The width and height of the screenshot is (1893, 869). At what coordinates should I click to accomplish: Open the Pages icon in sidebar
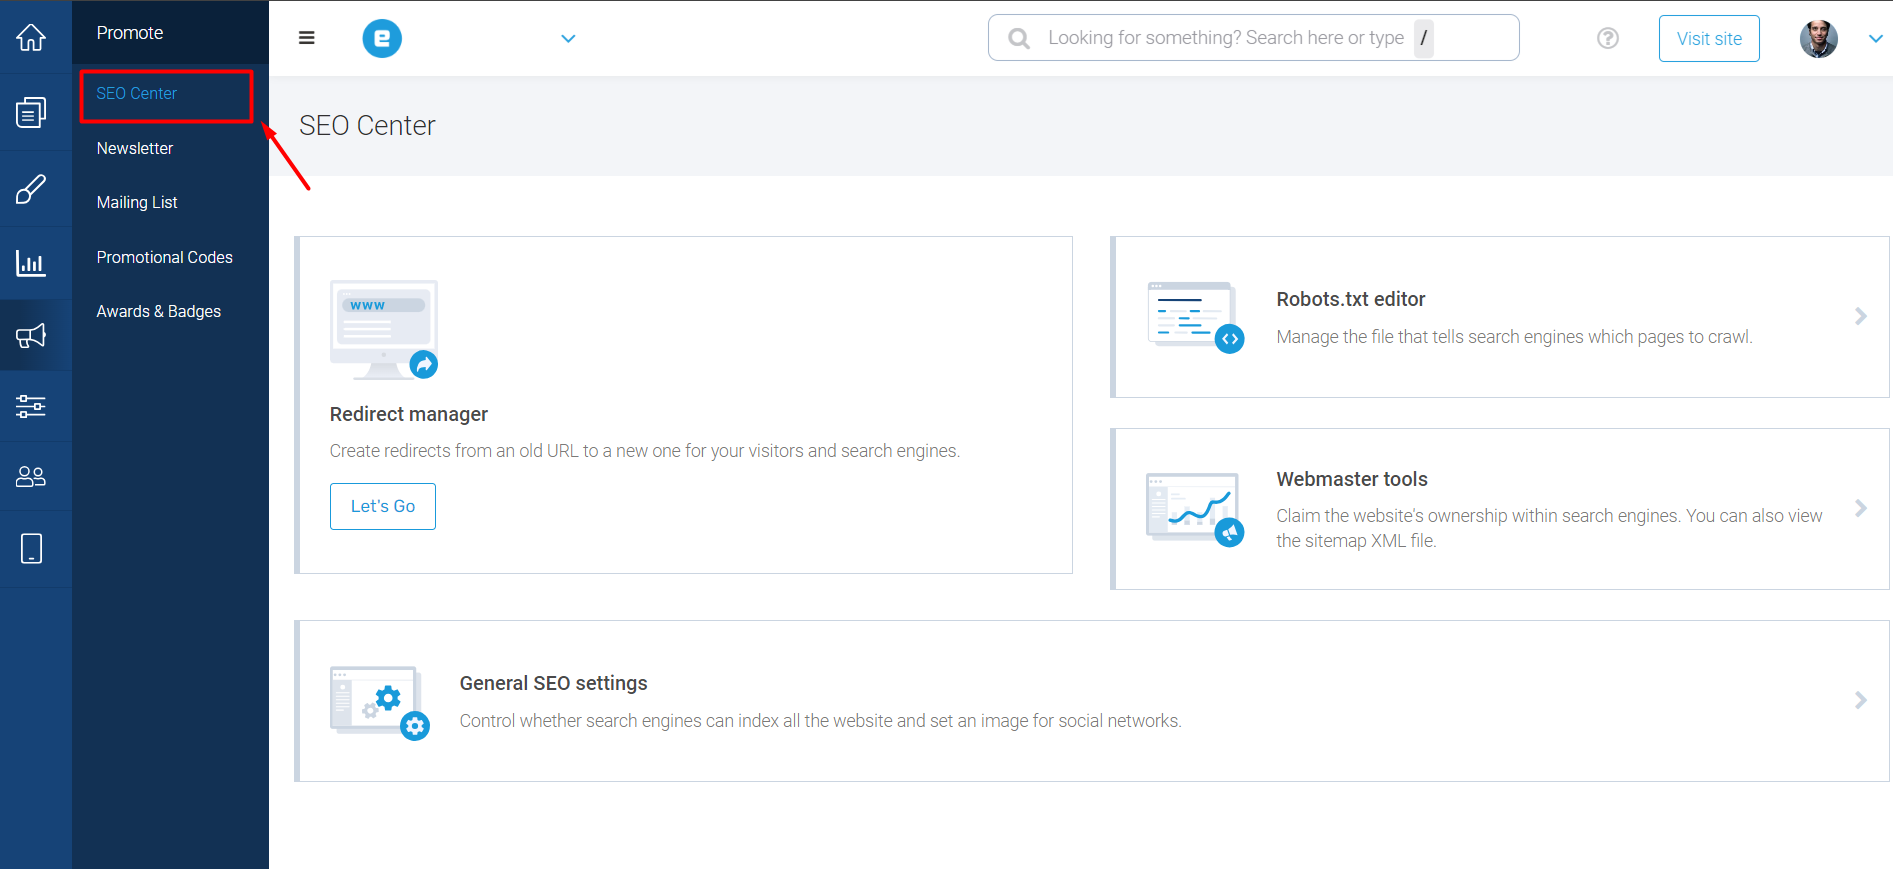(31, 112)
